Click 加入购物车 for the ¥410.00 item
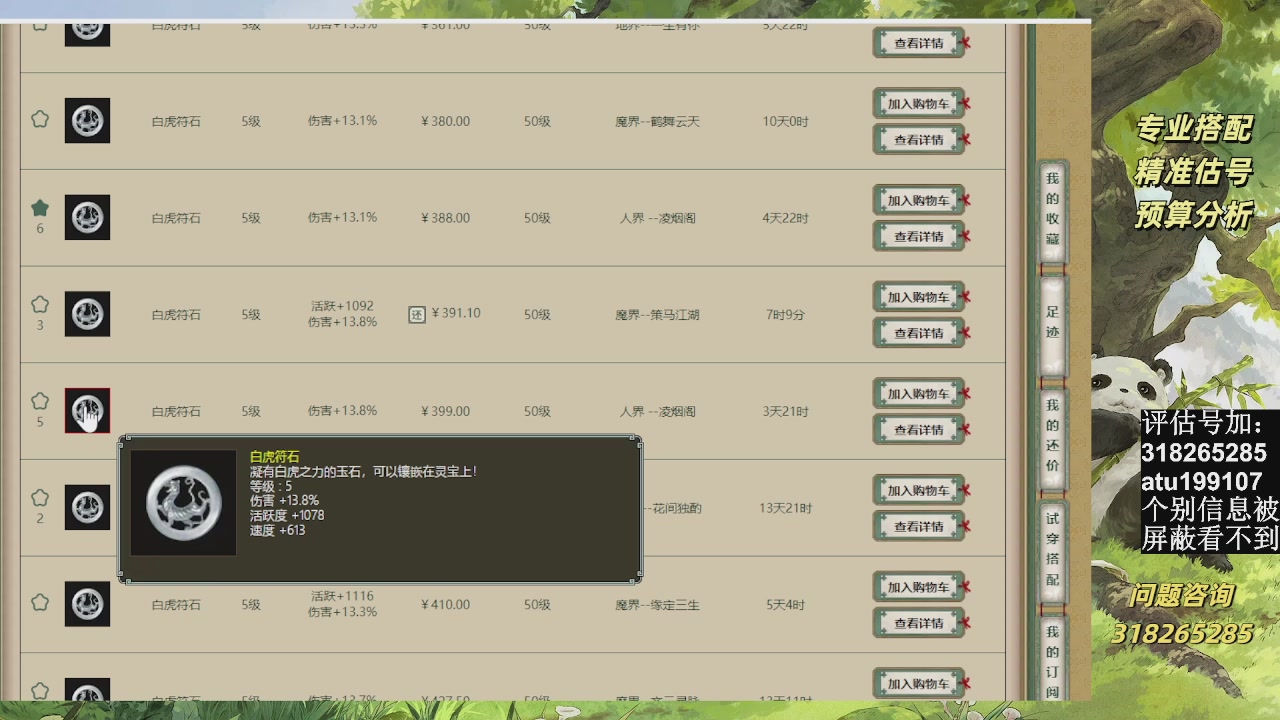 (x=918, y=587)
